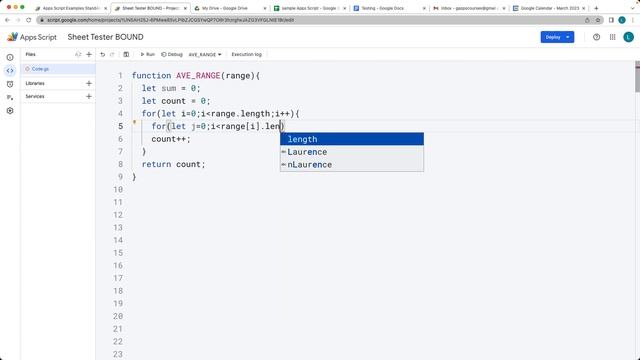
Task: Open the Executions list icon in the sidebar
Action: (10, 97)
